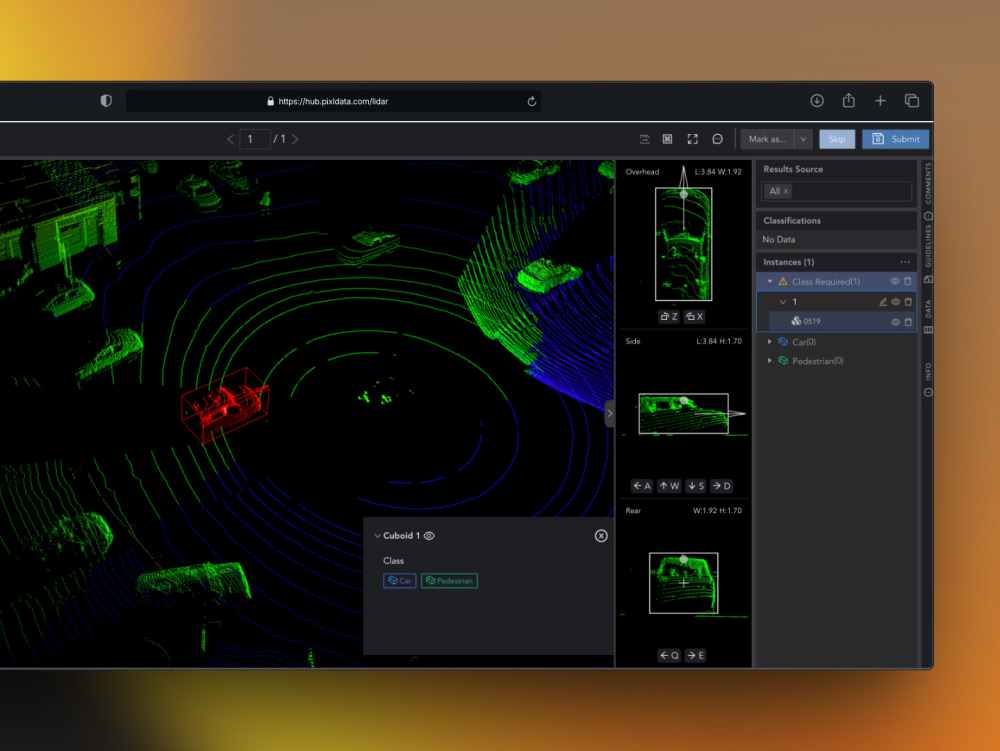Toggle visibility of instance 1

(x=895, y=302)
